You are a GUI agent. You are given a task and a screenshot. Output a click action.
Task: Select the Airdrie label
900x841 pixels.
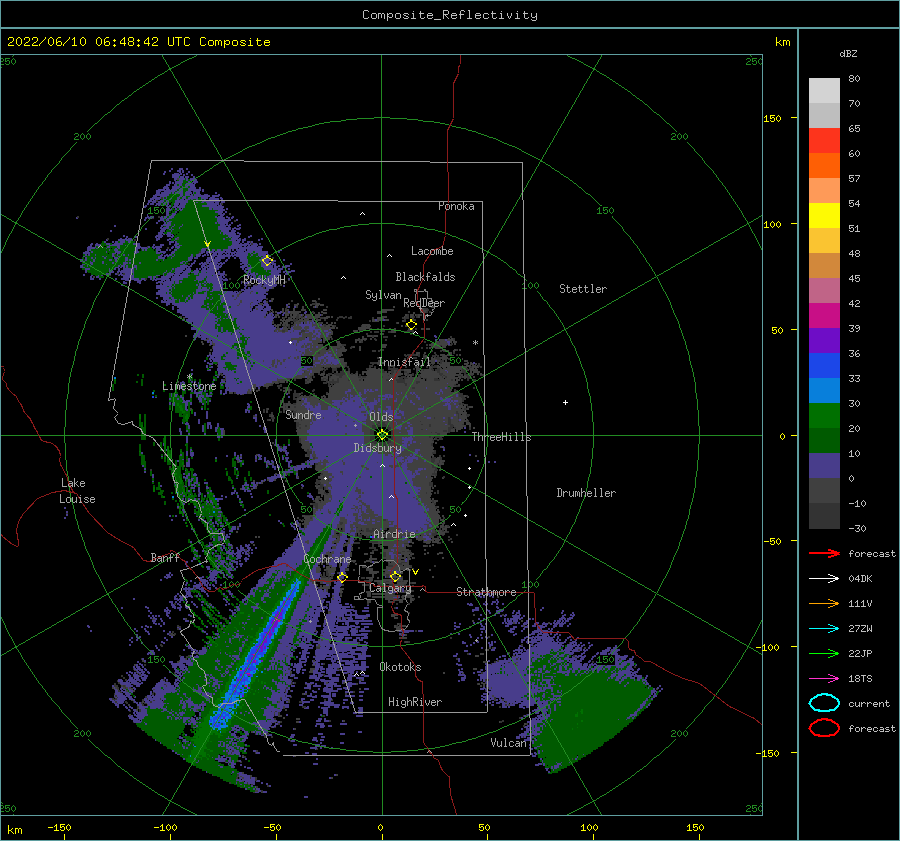394,534
